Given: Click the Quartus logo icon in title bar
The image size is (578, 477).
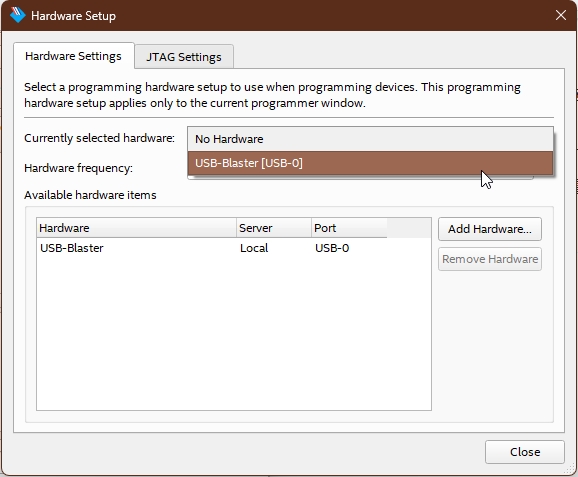Looking at the screenshot, I should click(x=17, y=15).
